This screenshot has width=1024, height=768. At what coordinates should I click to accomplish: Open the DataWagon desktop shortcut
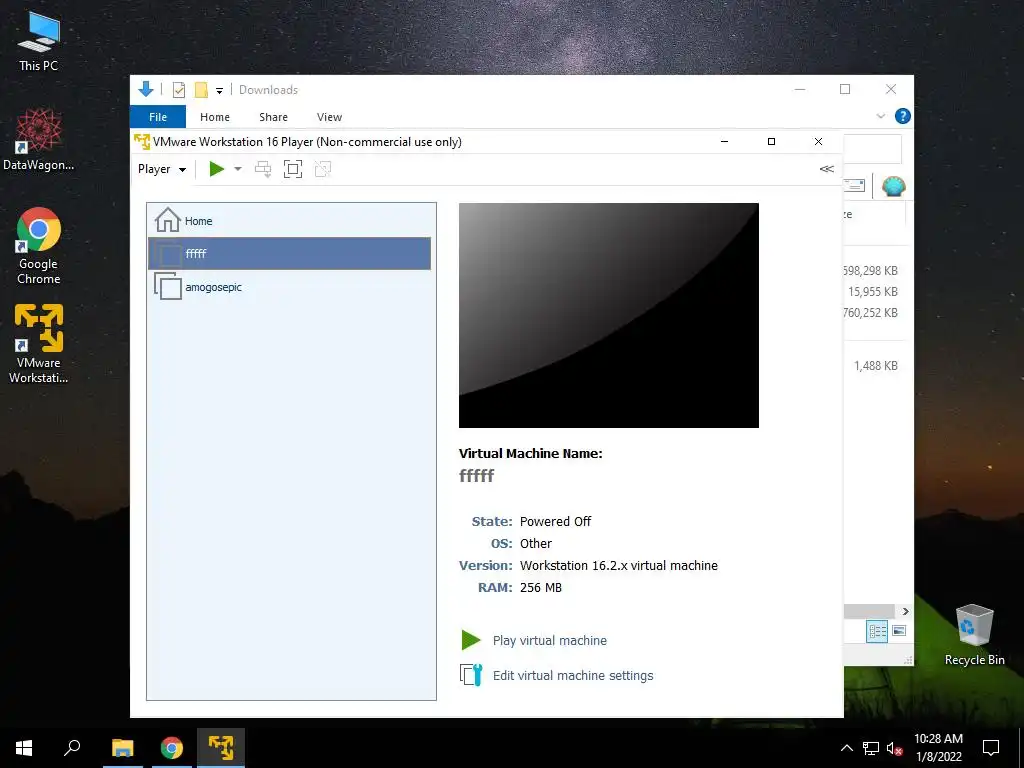(39, 140)
